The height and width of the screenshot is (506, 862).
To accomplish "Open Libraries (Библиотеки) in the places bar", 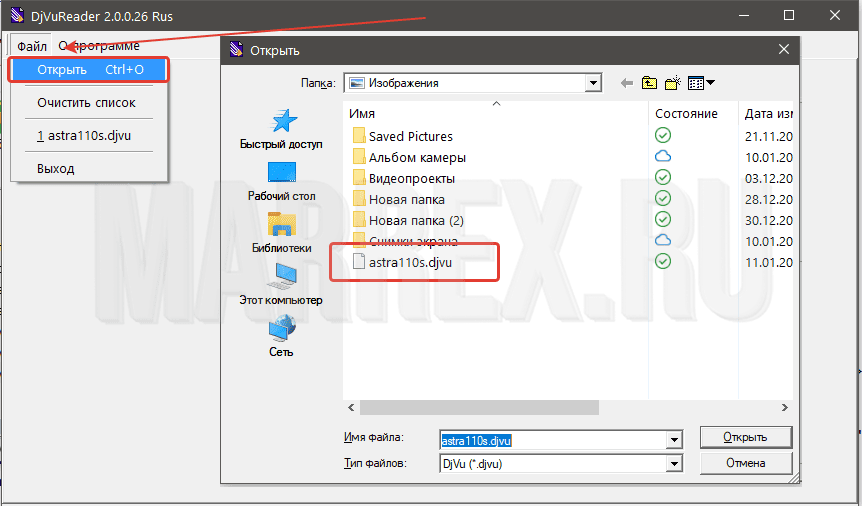I will 281,233.
